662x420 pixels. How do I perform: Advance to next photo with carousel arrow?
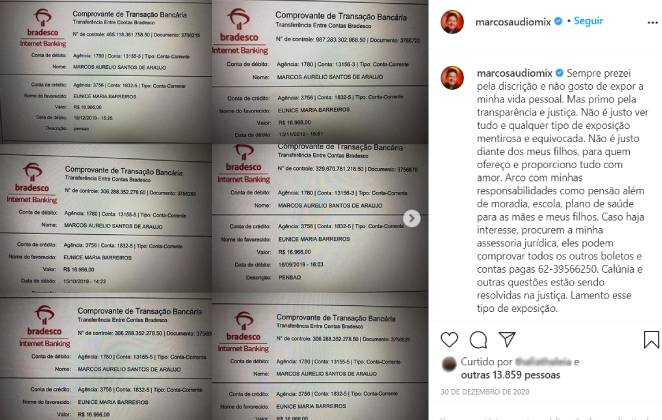point(412,218)
